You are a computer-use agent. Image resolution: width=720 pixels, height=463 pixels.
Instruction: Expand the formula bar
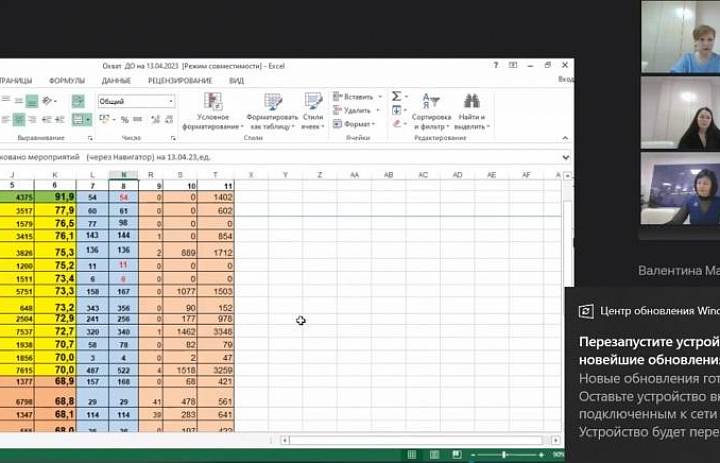click(565, 157)
